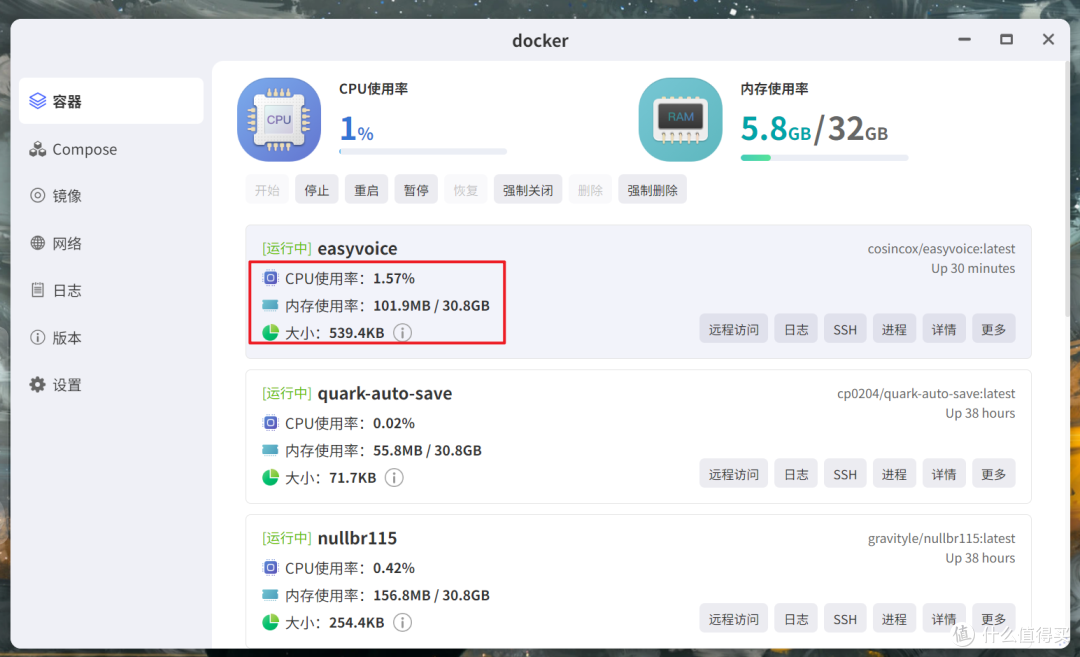Open 日志 button in easyvoice card
This screenshot has height=657, width=1080.
(796, 329)
